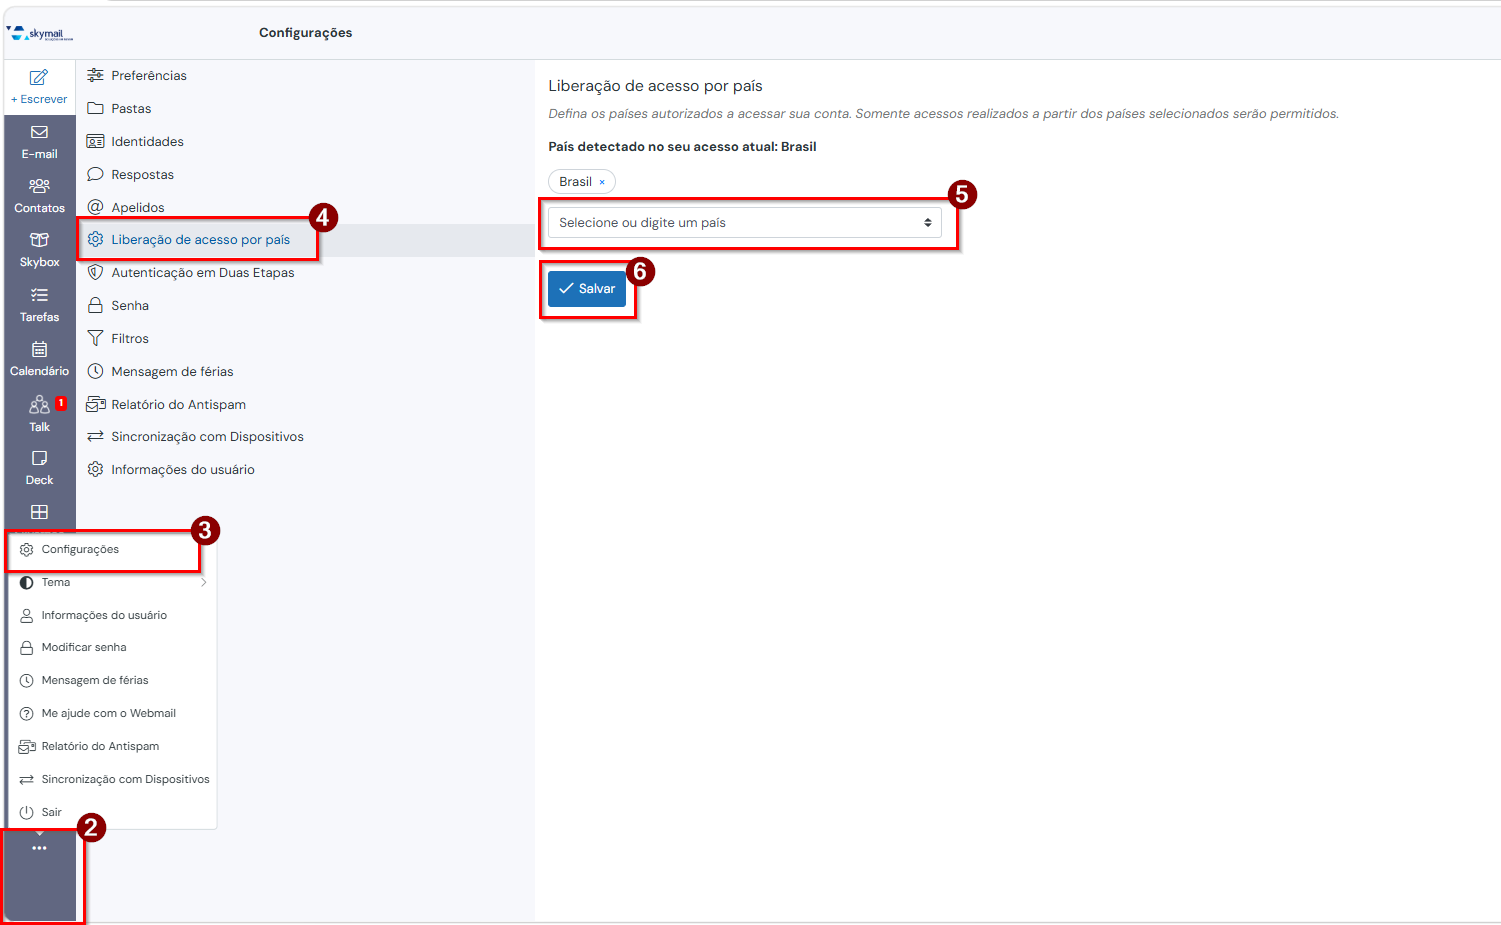The image size is (1501, 925).
Task: Expand the Tema submenu
Action: point(112,583)
